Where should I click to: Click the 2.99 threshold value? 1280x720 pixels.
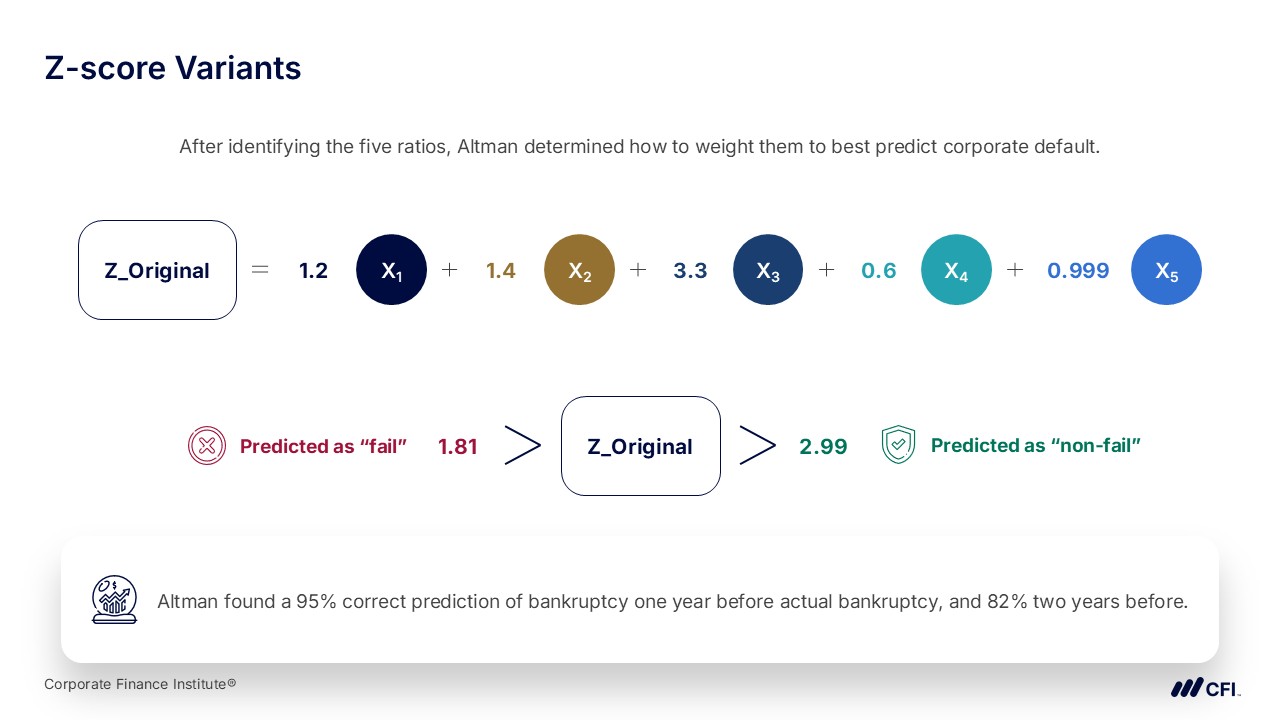coord(823,447)
